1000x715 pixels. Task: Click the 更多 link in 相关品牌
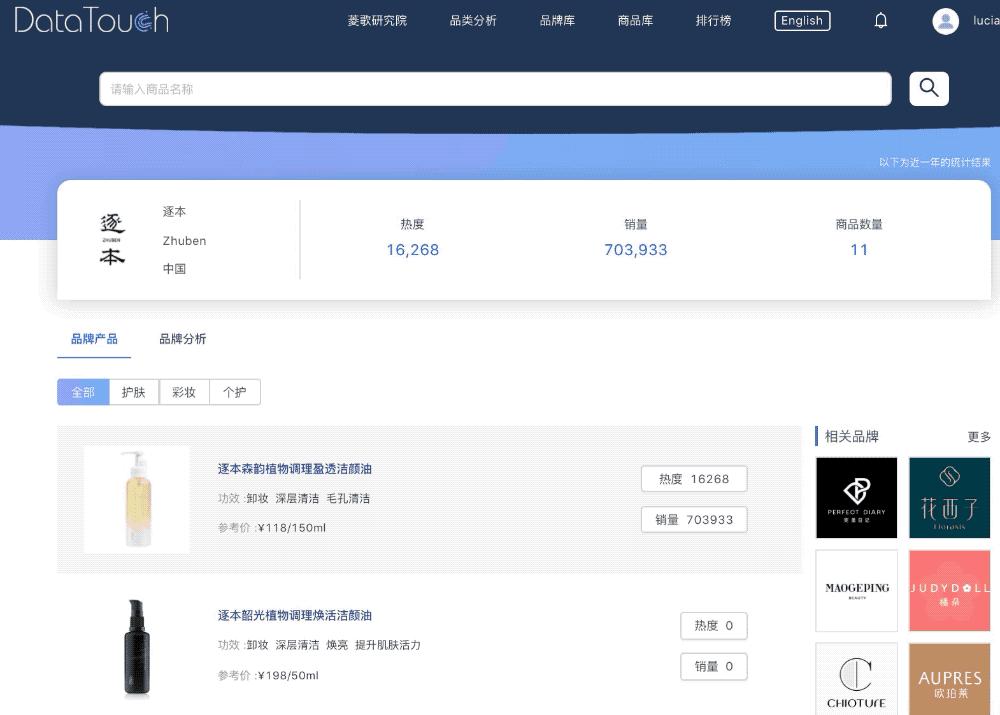(977, 436)
